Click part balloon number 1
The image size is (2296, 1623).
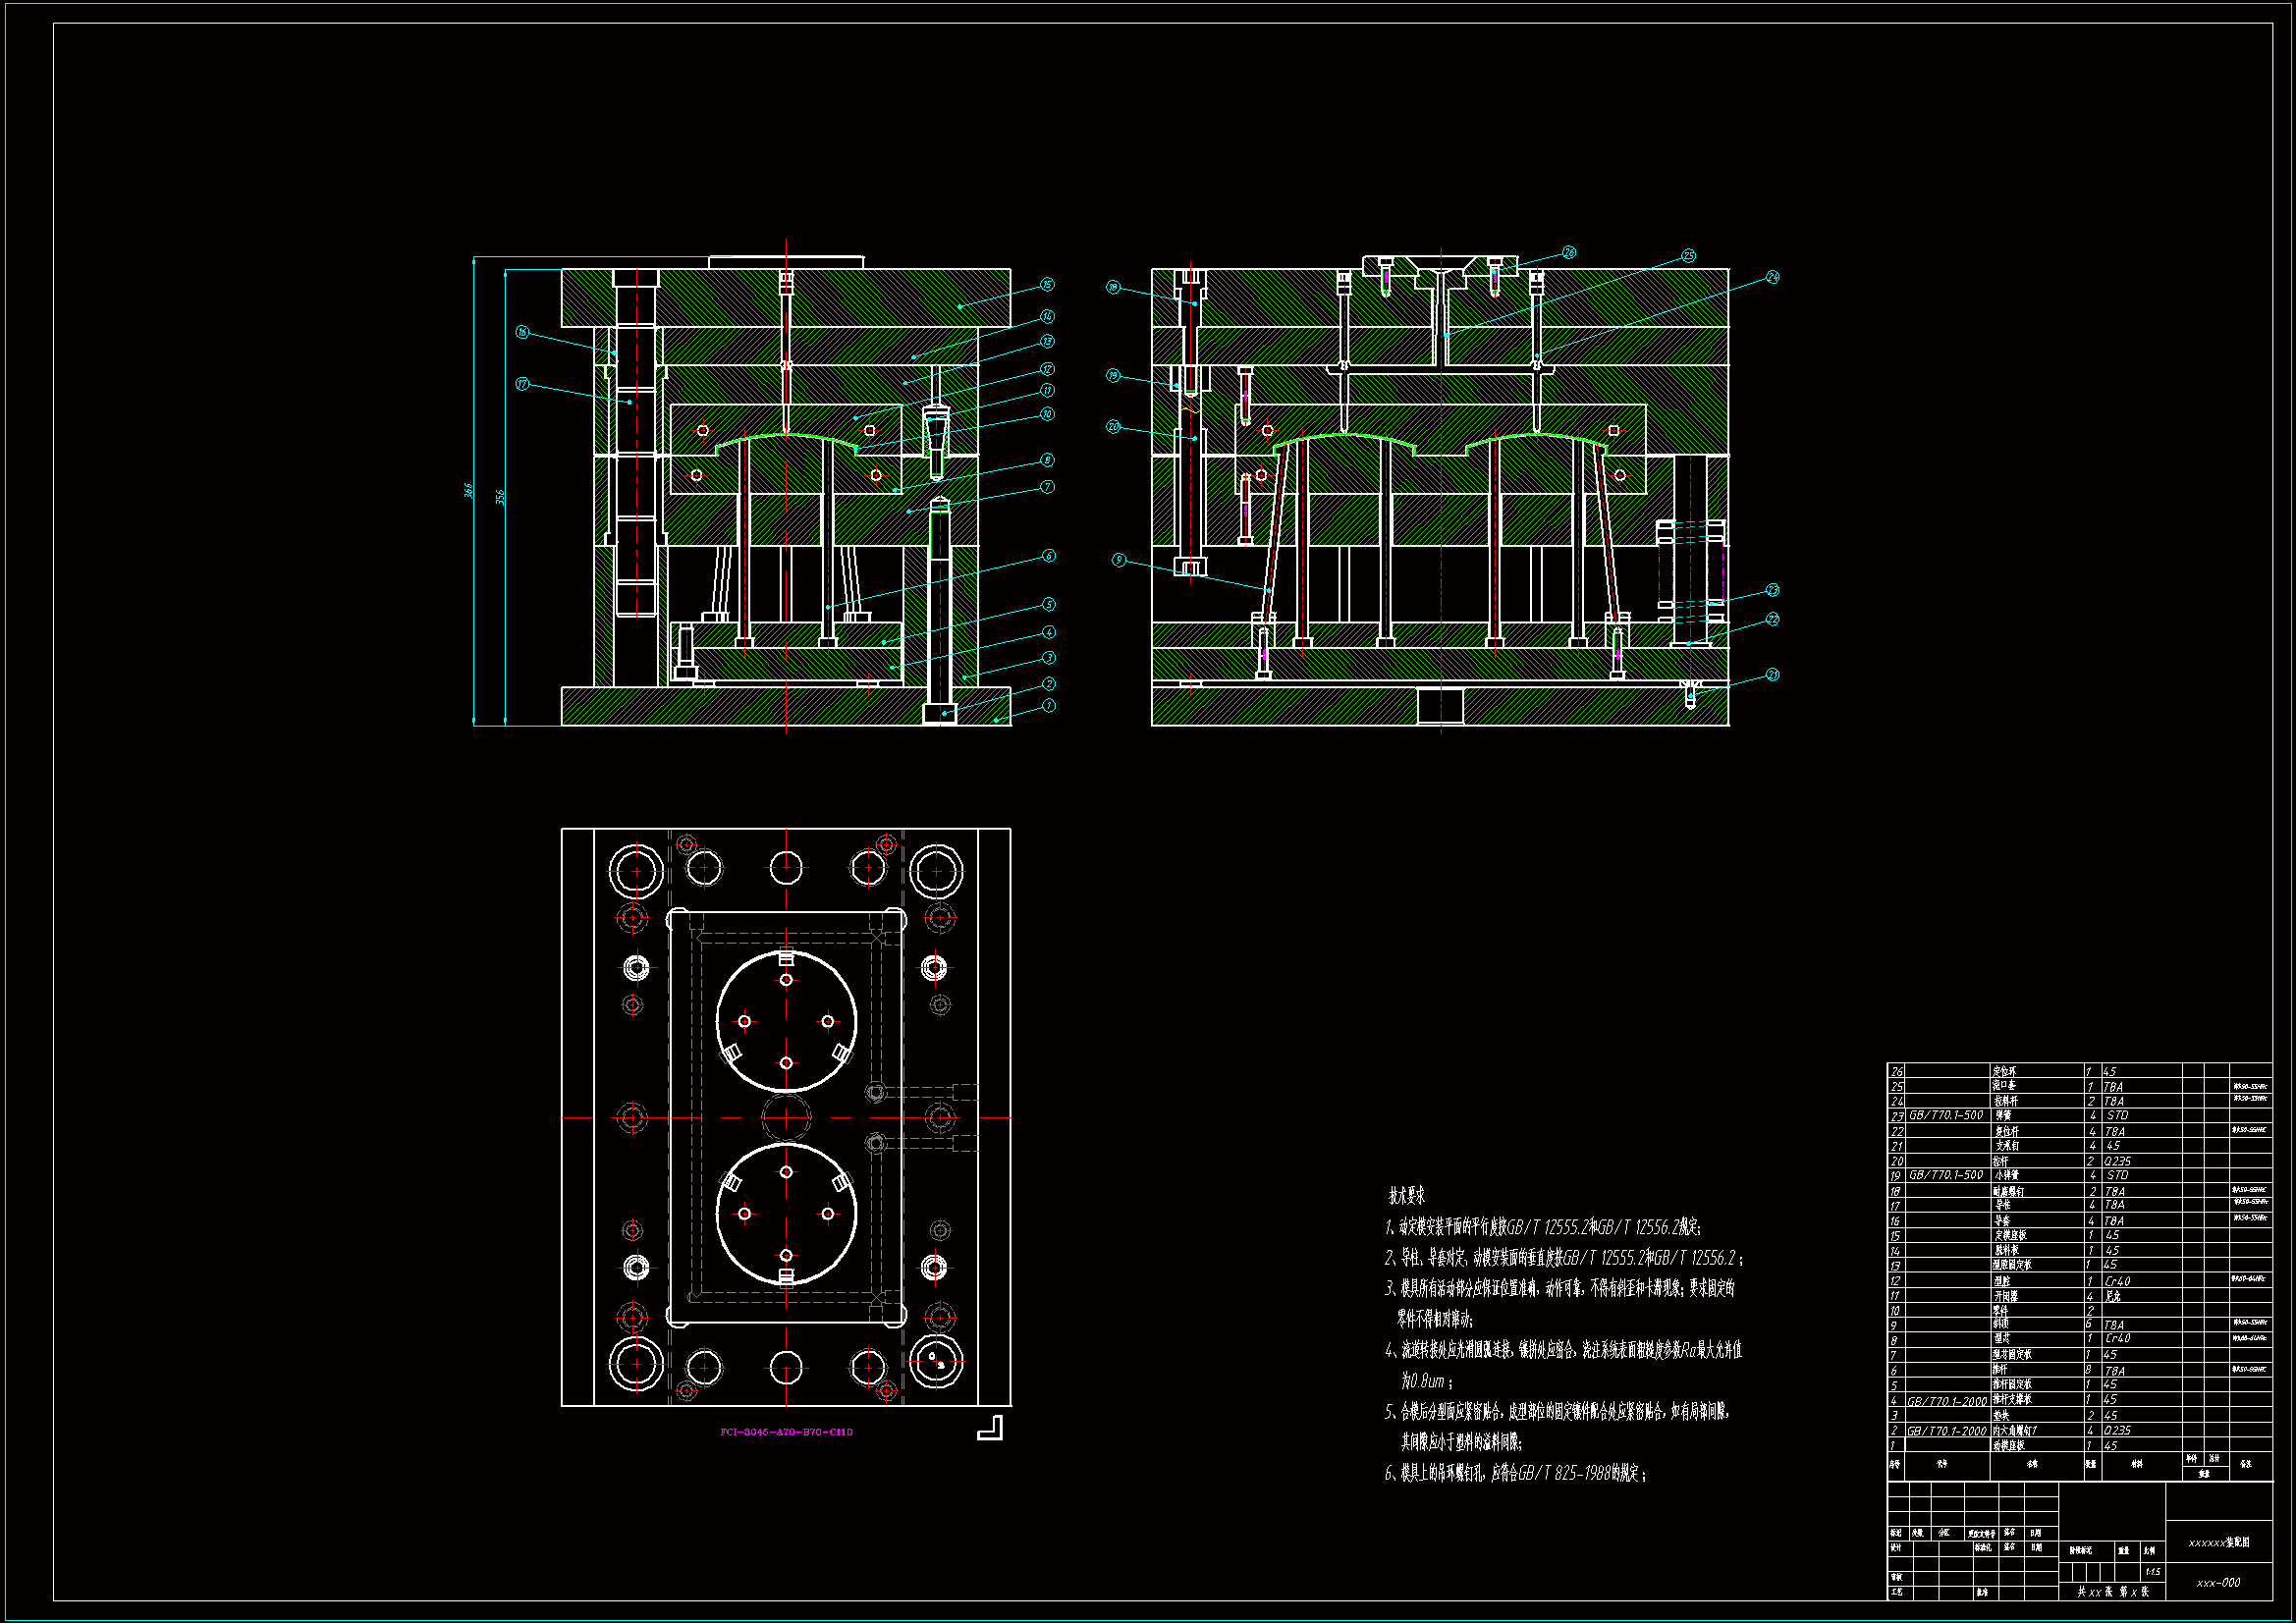point(1049,706)
